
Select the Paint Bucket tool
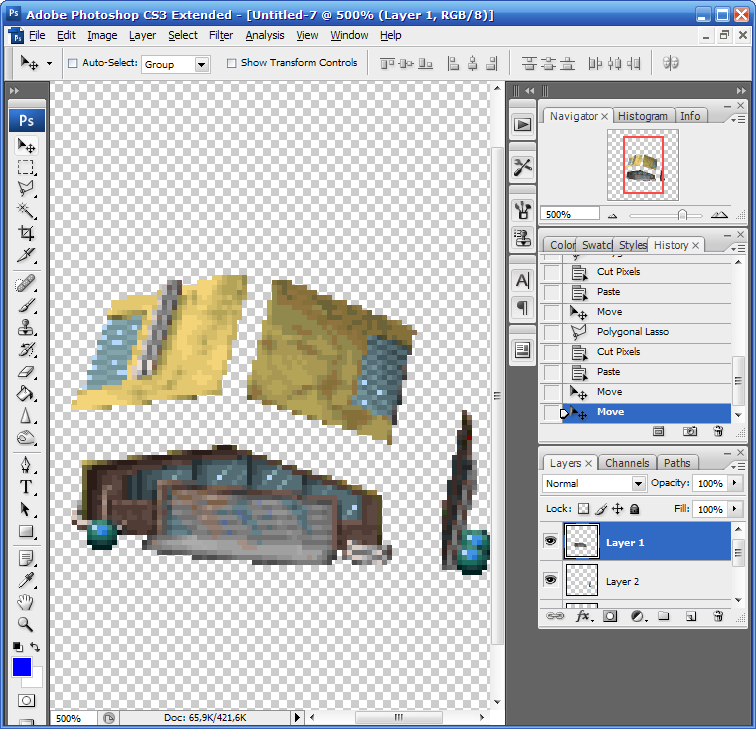point(26,394)
